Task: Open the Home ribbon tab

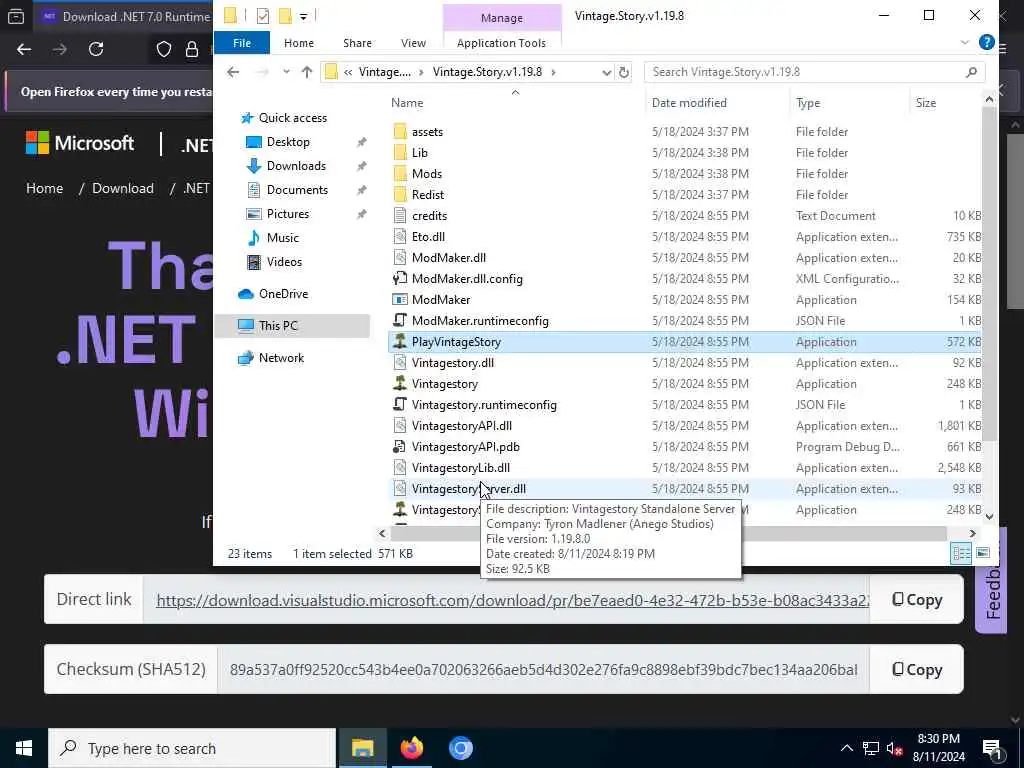Action: click(298, 43)
